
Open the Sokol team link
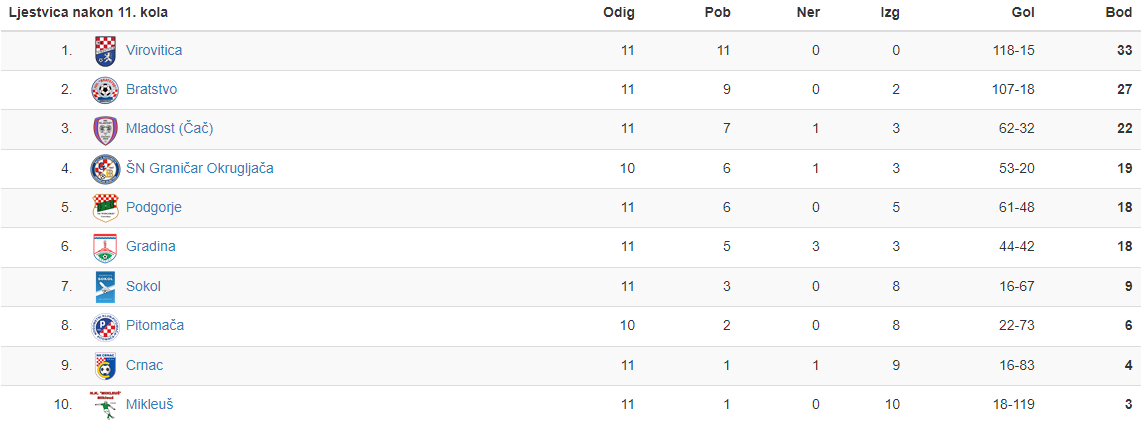[143, 286]
